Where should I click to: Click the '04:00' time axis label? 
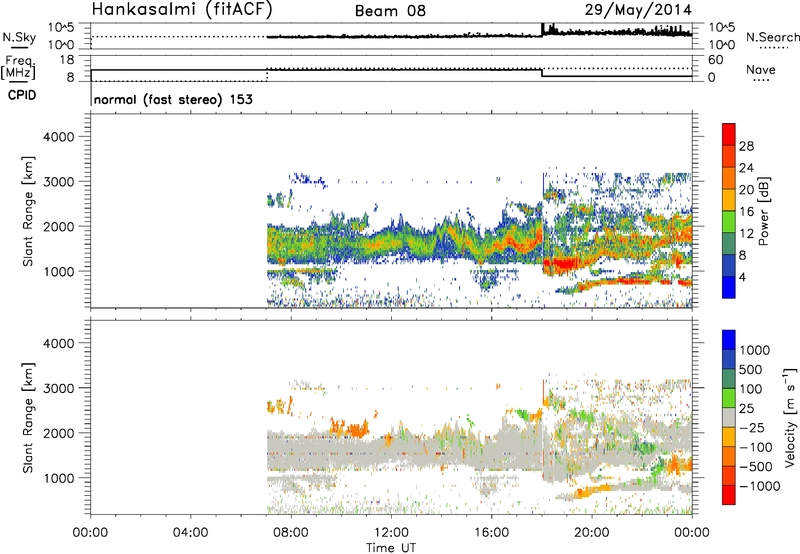coord(191,533)
